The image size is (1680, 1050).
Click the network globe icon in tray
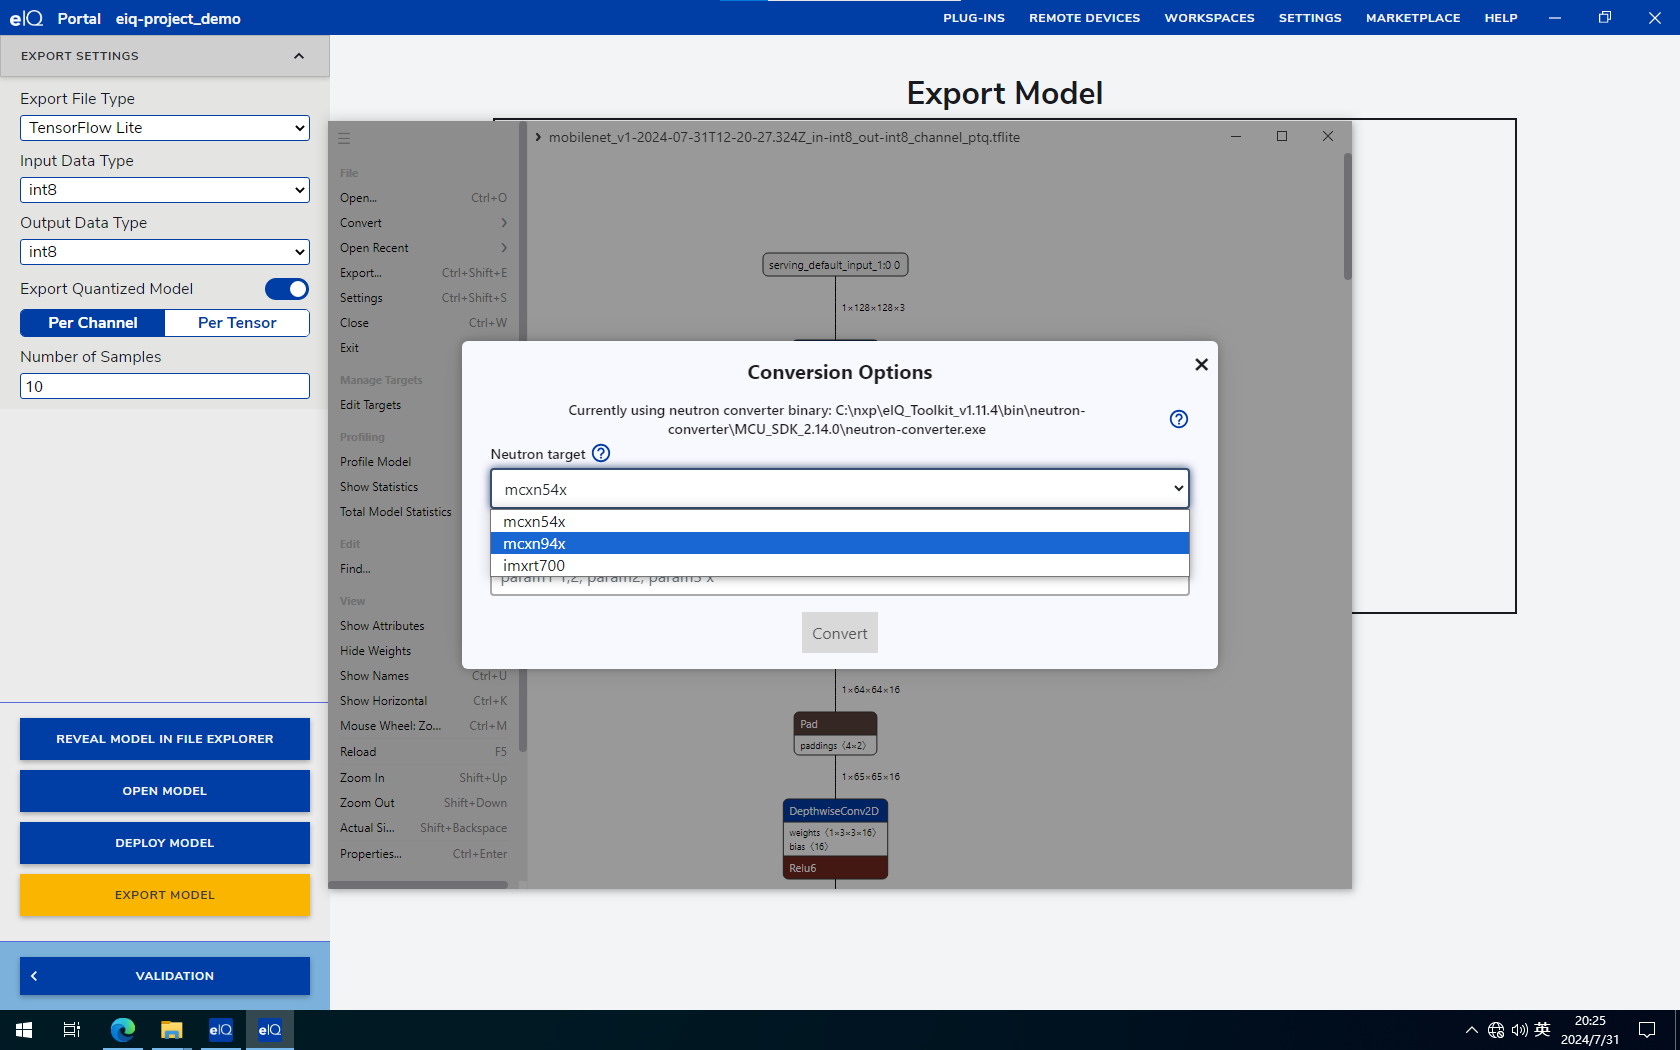(1496, 1030)
